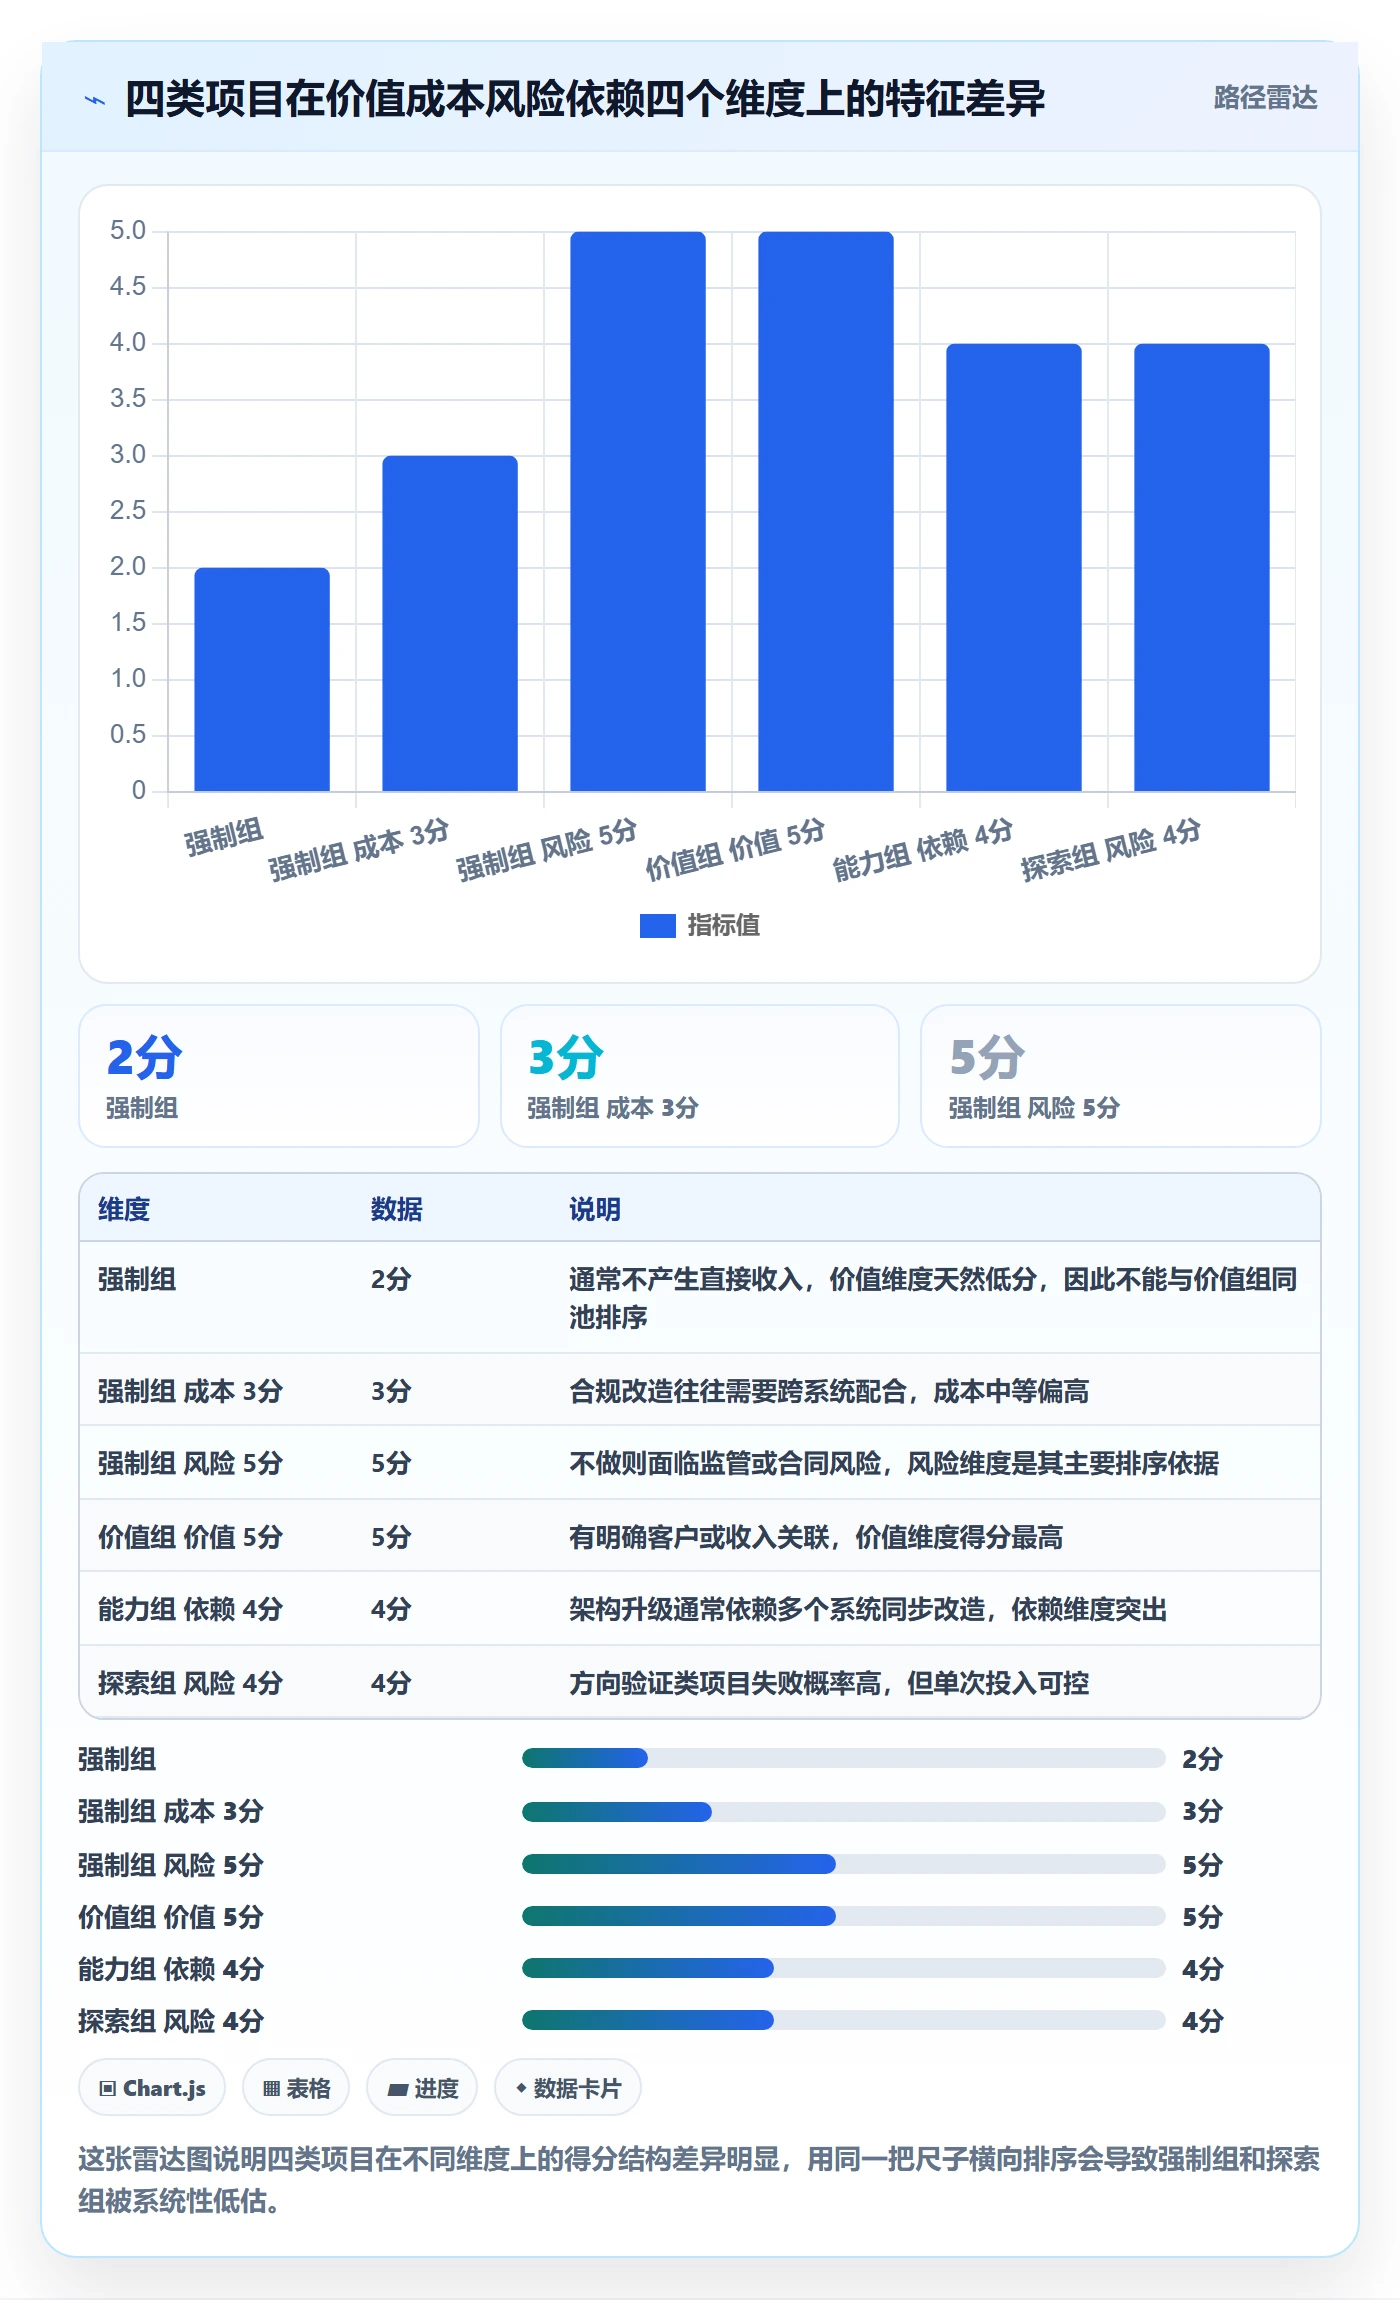Click the 探索组 风险 4分 chart bar
This screenshot has height=2300, width=1400.
click(1202, 568)
